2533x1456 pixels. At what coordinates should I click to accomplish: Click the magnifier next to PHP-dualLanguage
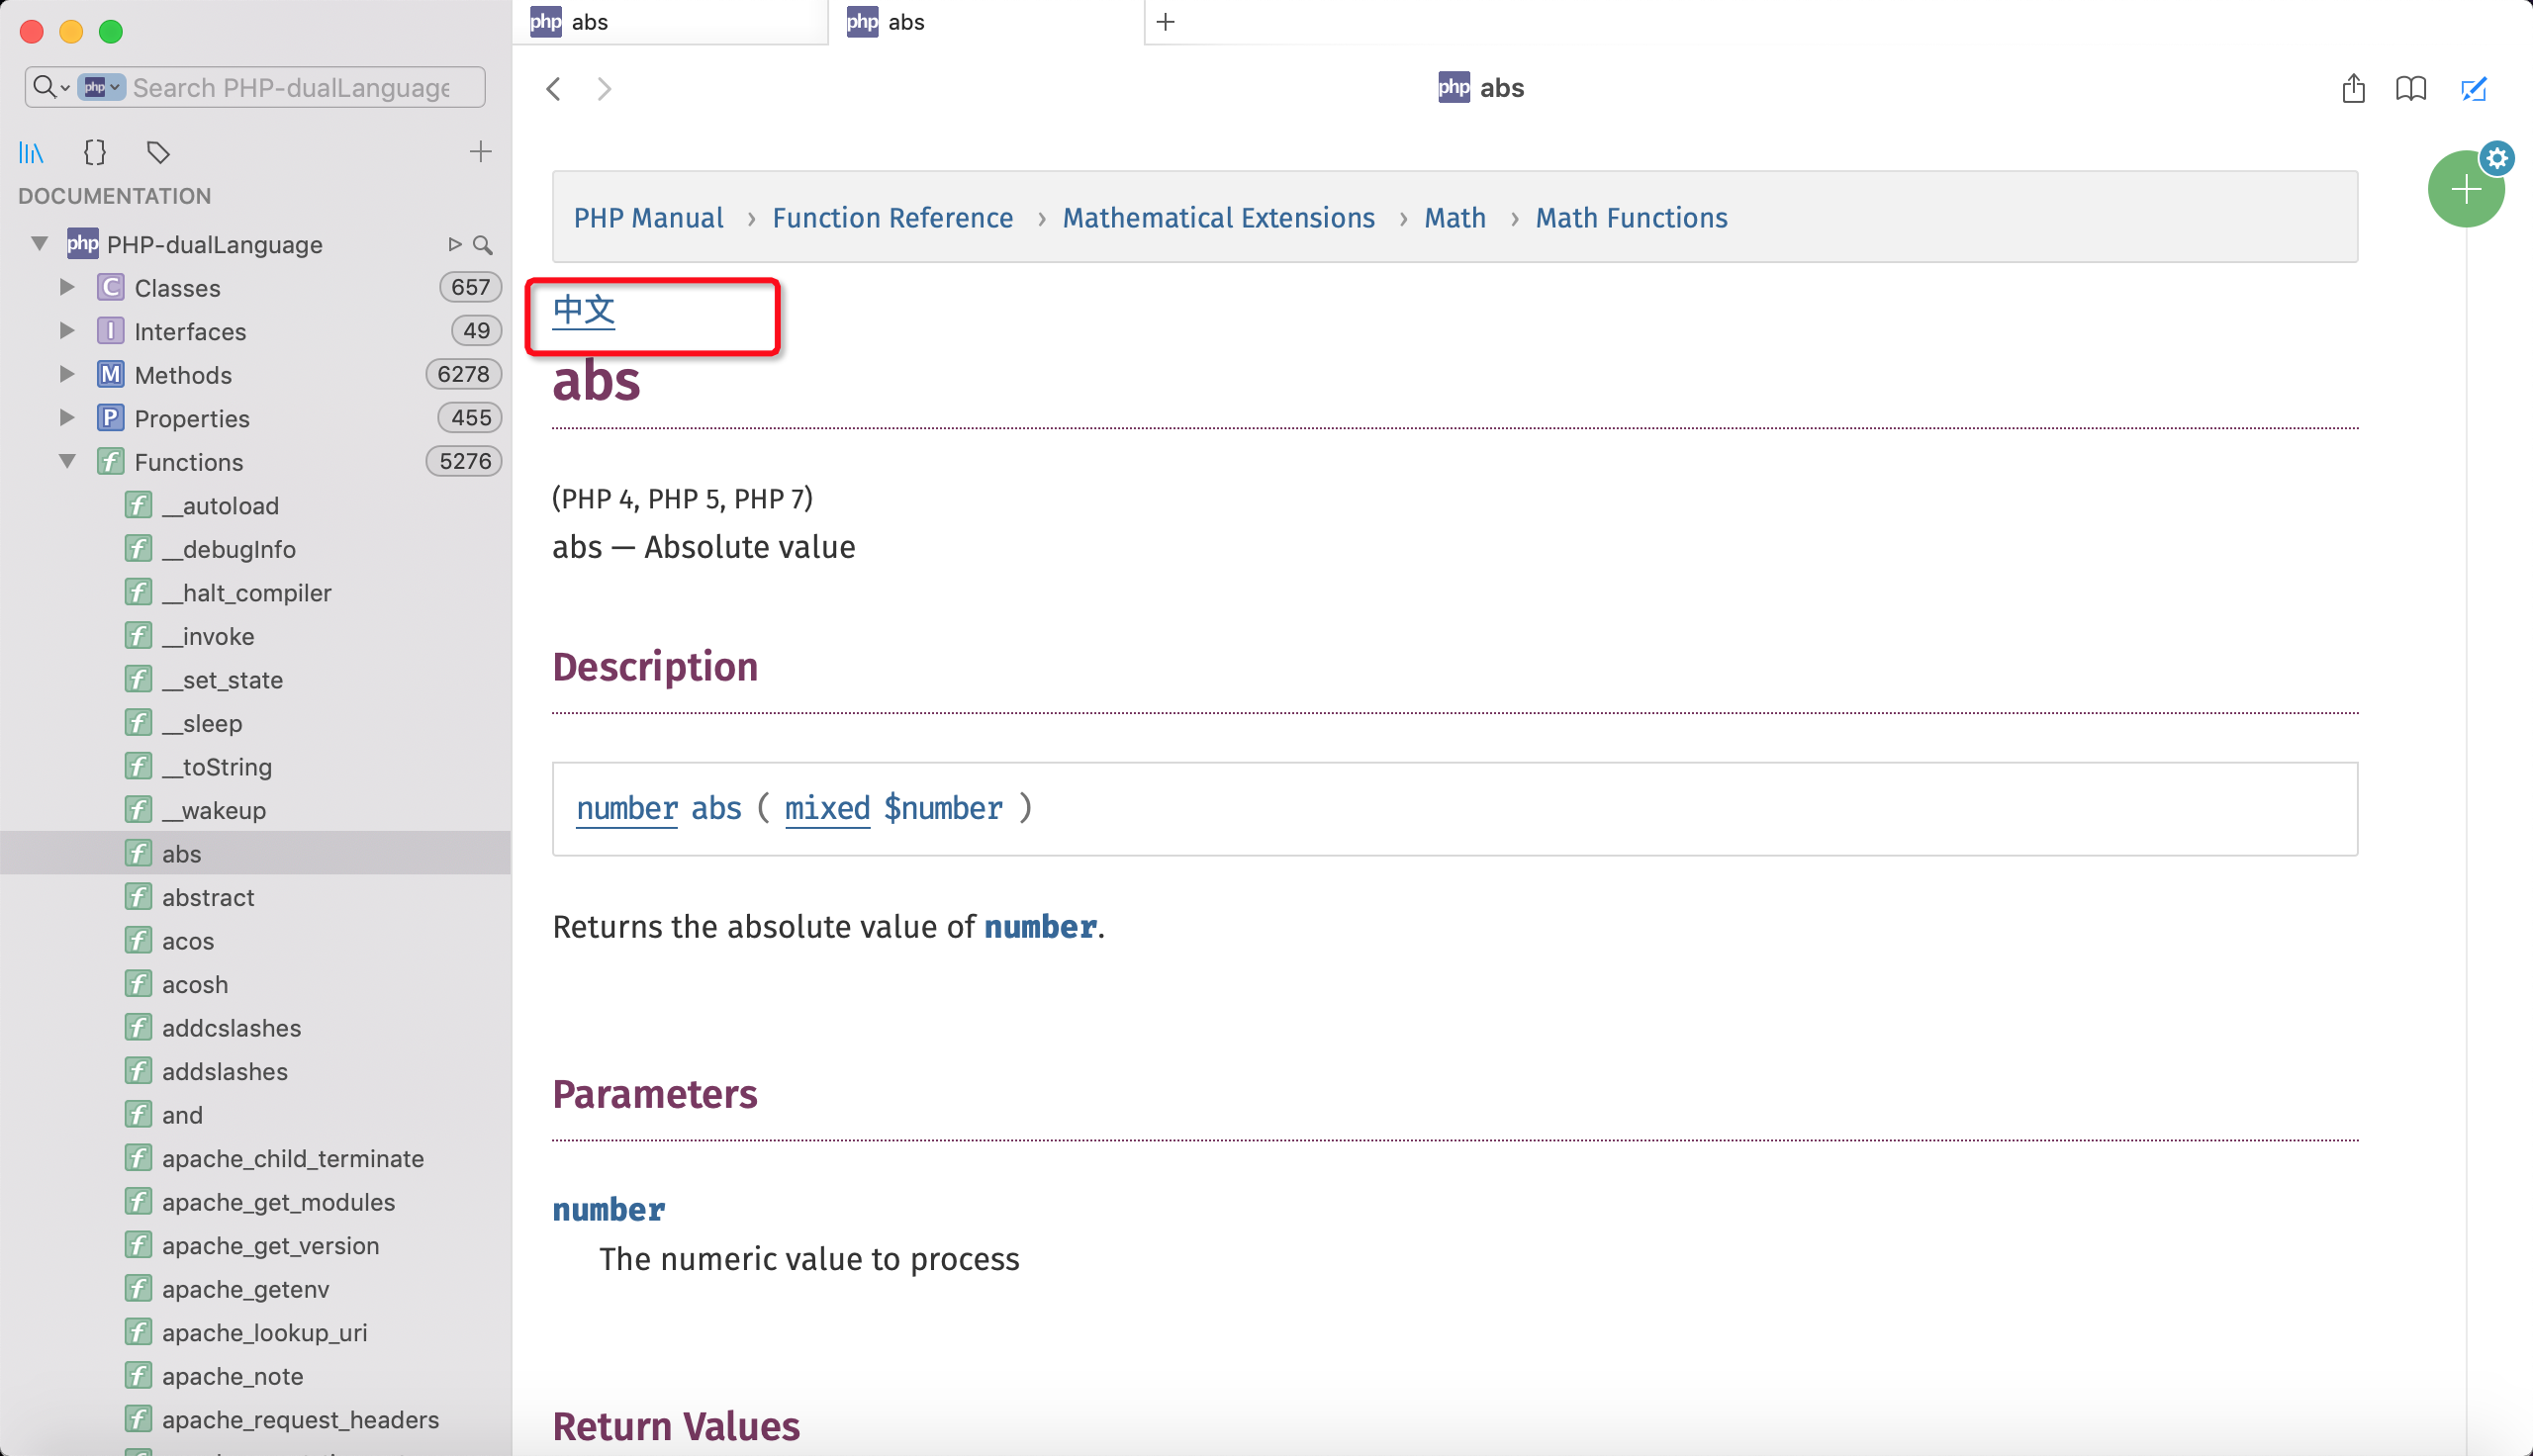482,244
